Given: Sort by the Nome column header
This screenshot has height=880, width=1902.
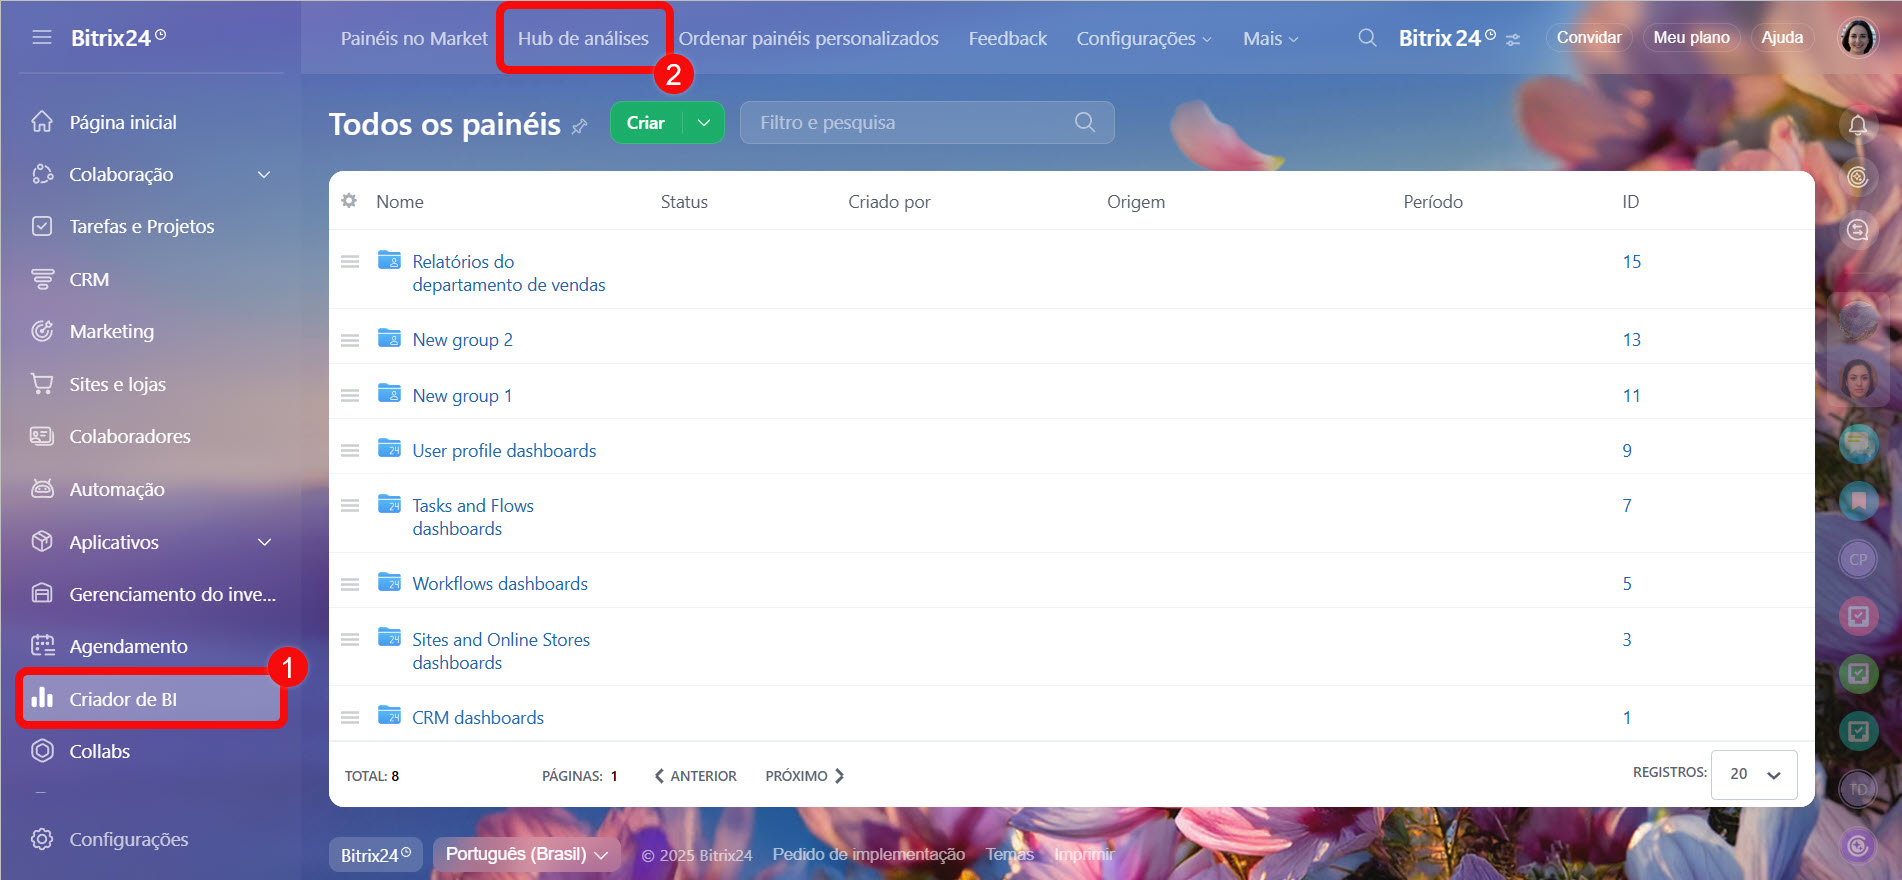Looking at the screenshot, I should (x=400, y=201).
